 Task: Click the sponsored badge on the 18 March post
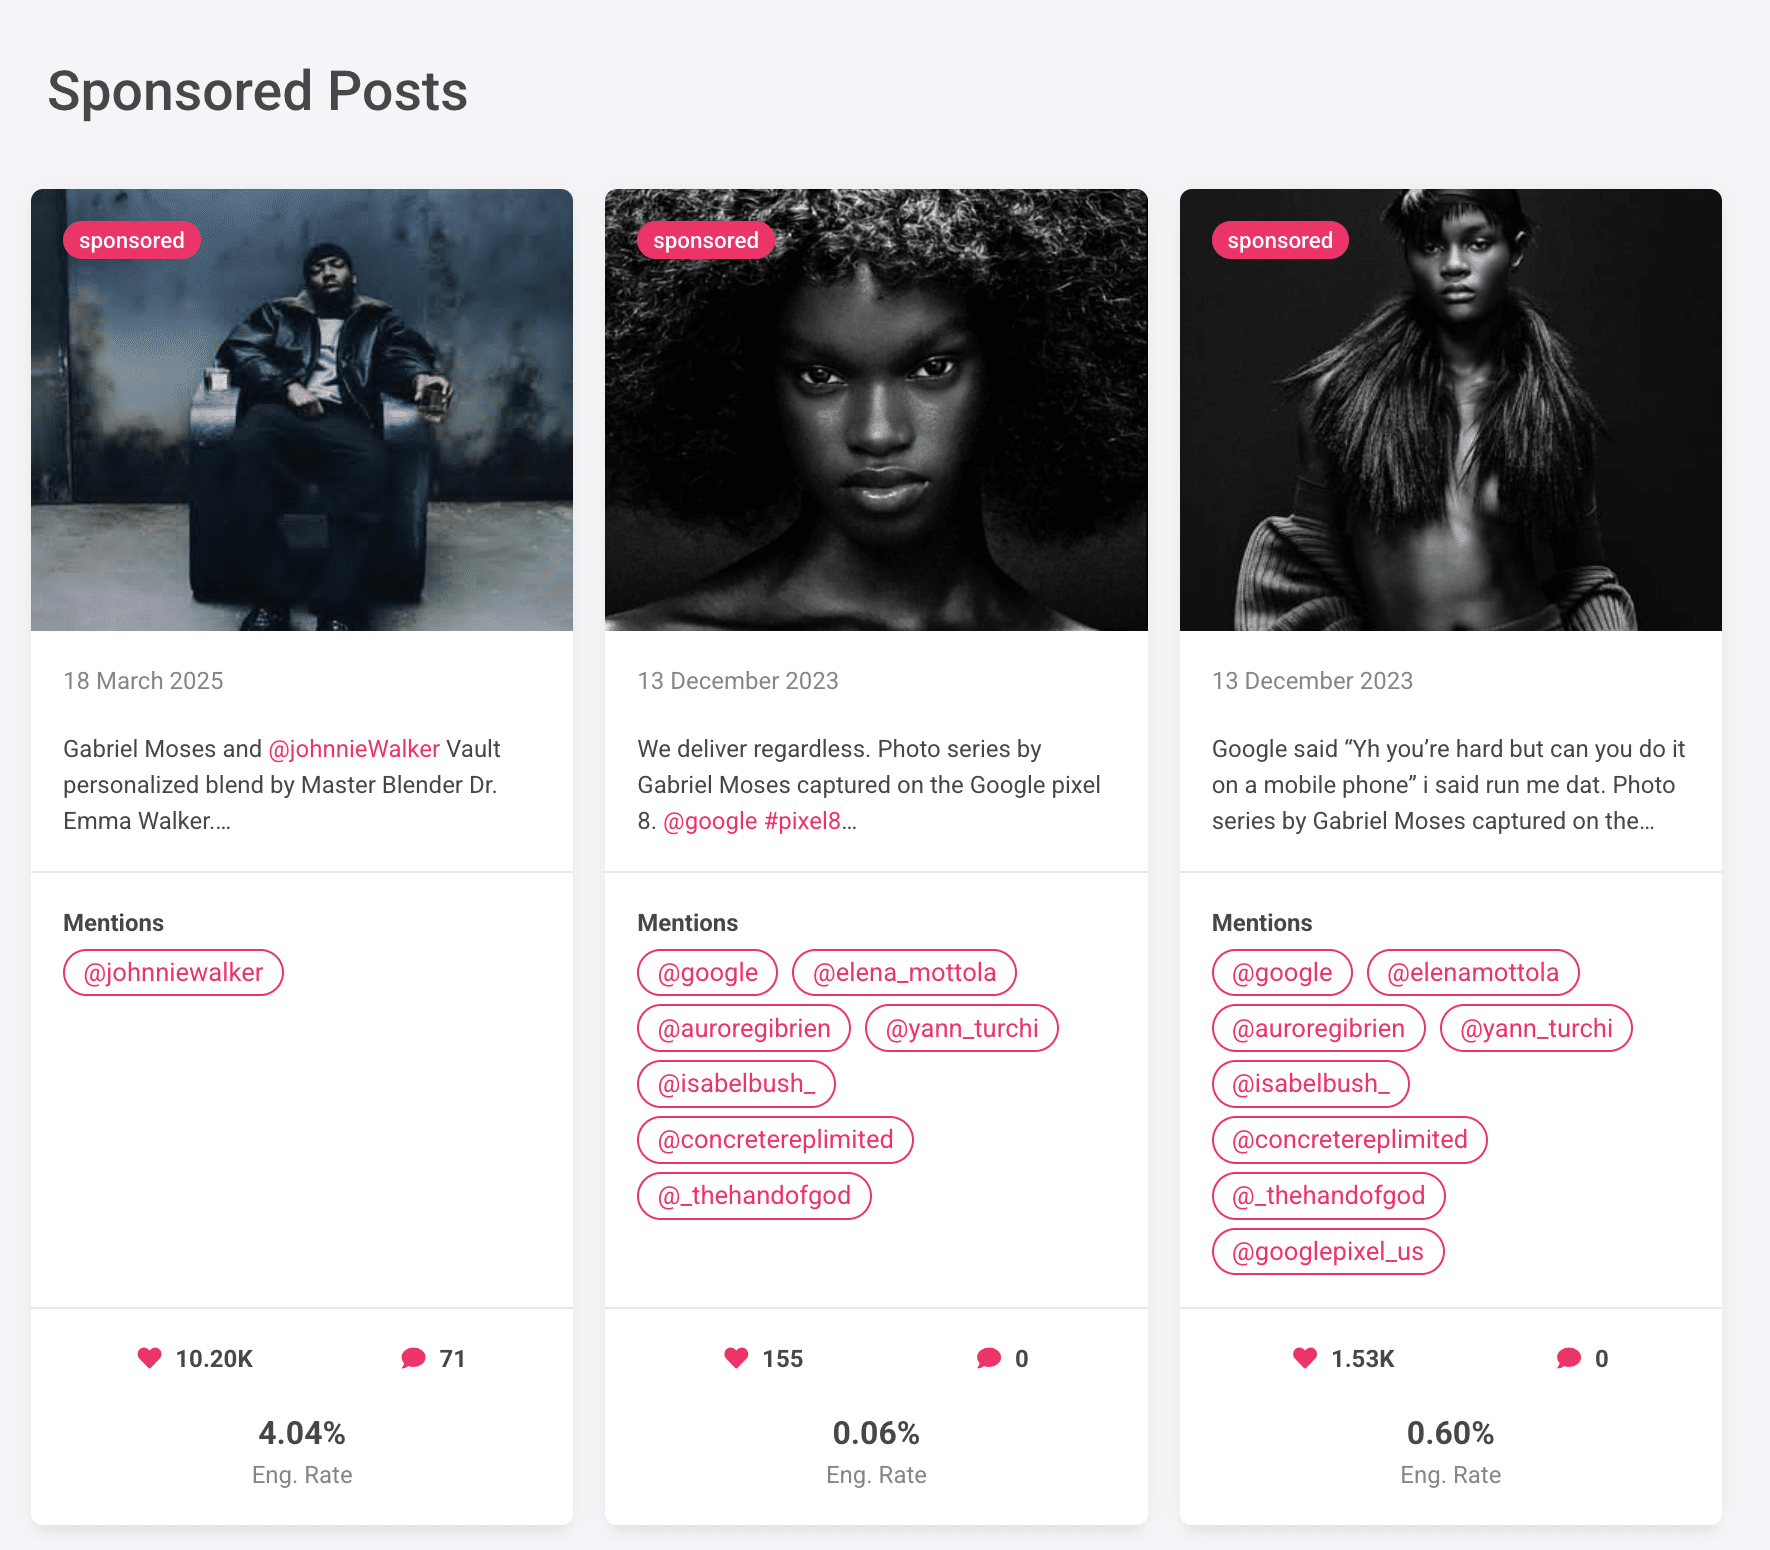(x=132, y=241)
